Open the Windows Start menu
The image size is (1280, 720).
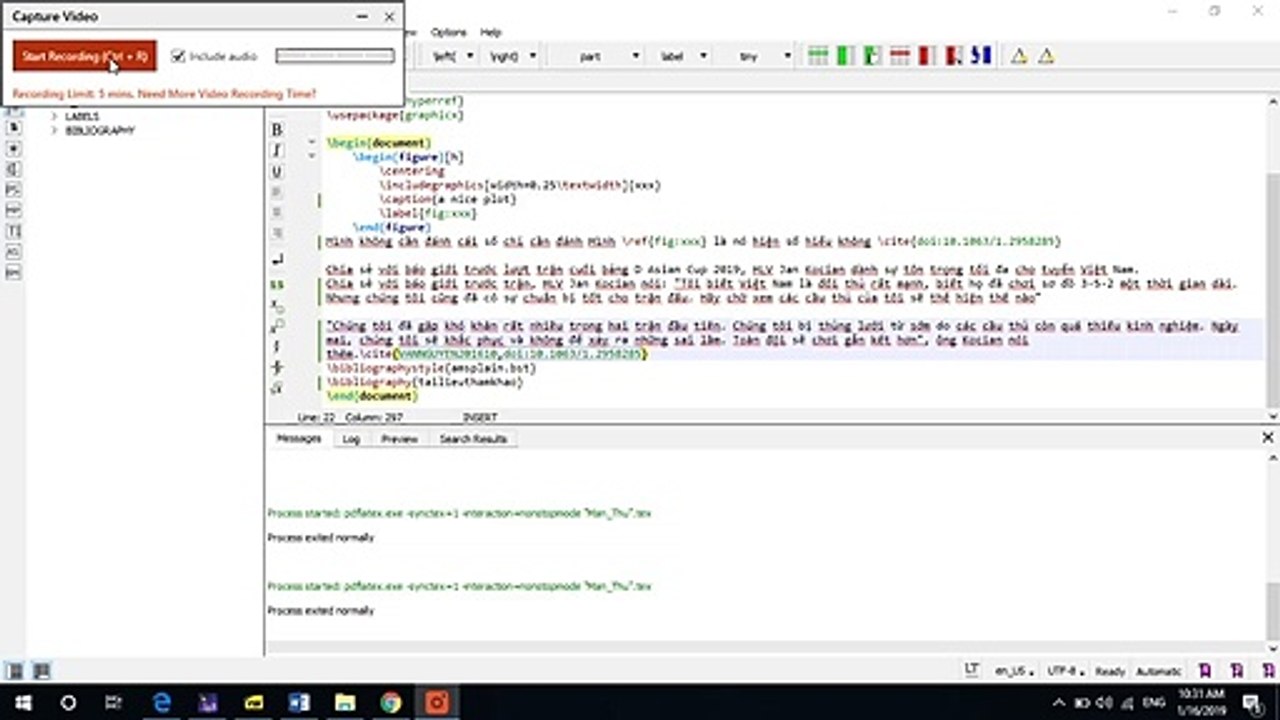point(22,702)
